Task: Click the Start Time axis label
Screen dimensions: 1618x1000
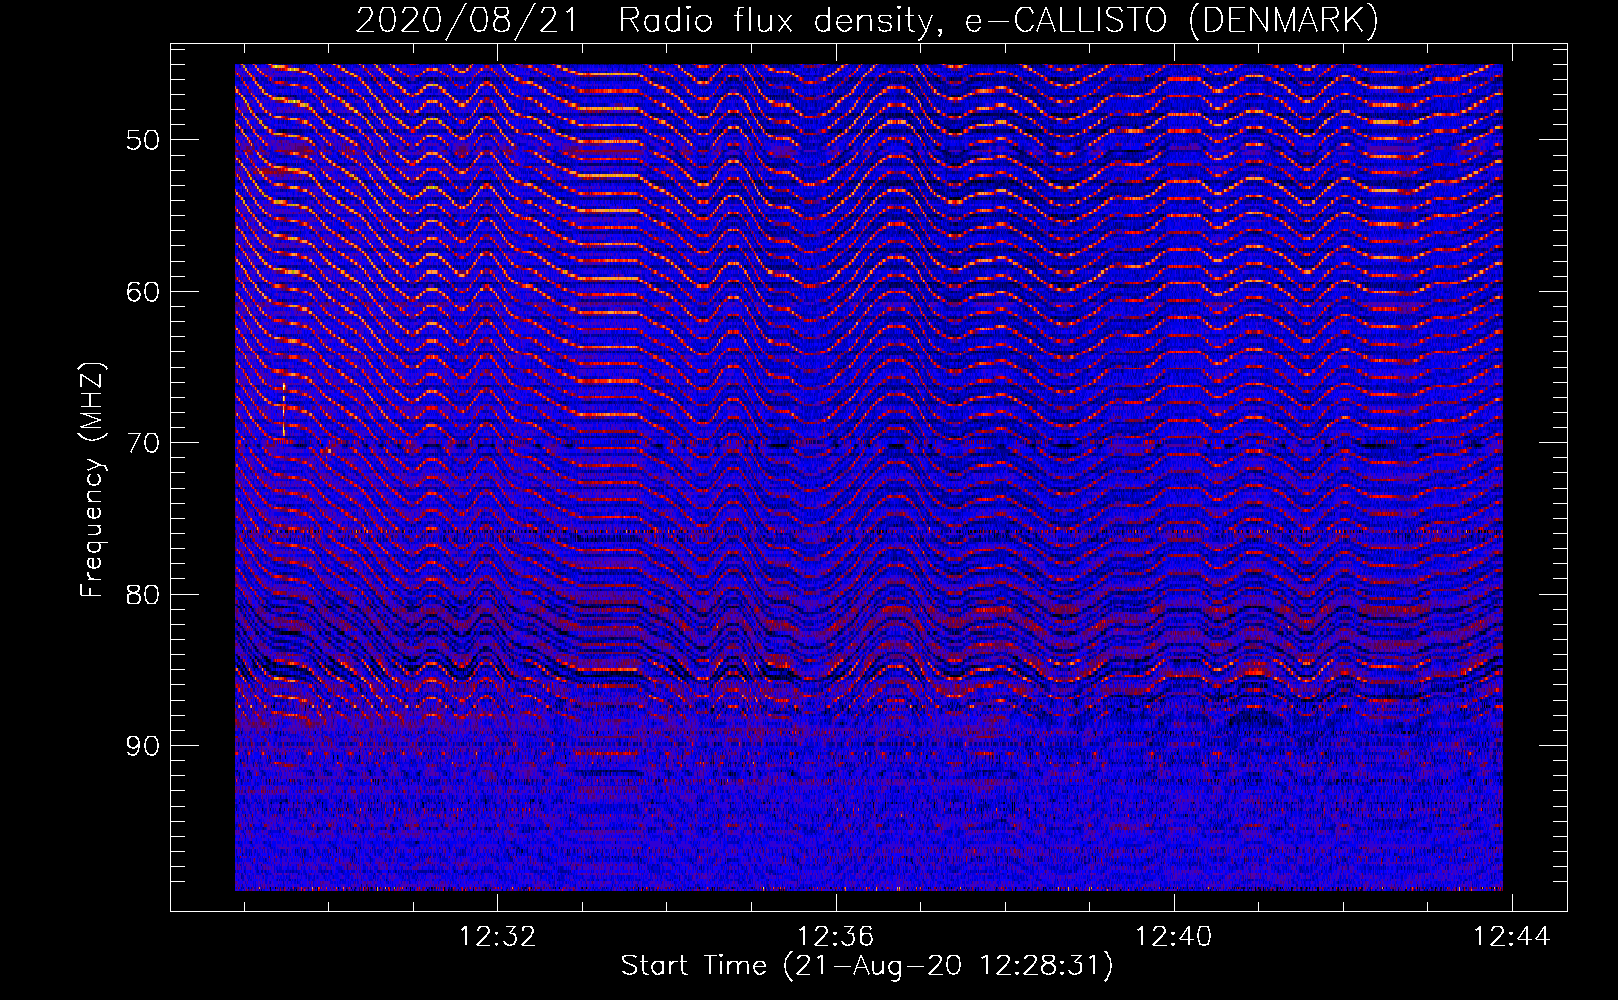Action: pos(867,966)
